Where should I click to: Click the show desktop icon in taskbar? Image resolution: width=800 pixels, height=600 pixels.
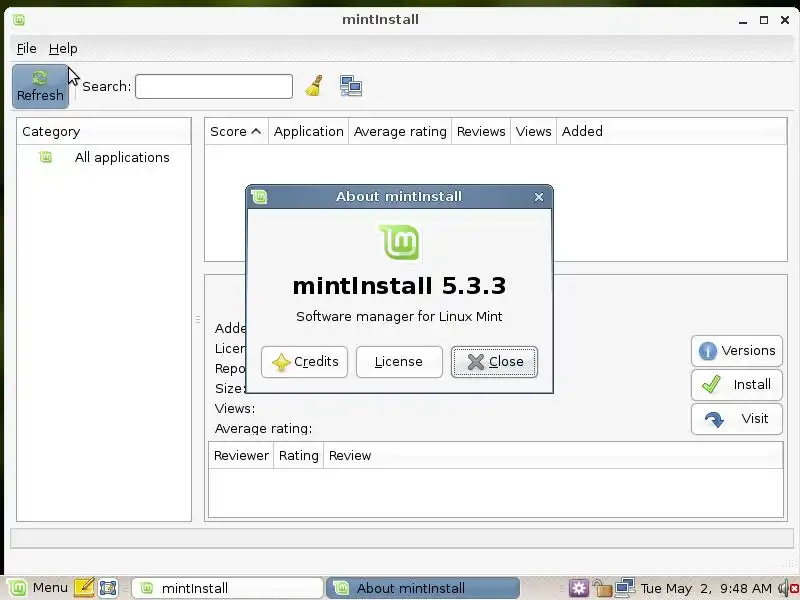pyautogui.click(x=108, y=588)
